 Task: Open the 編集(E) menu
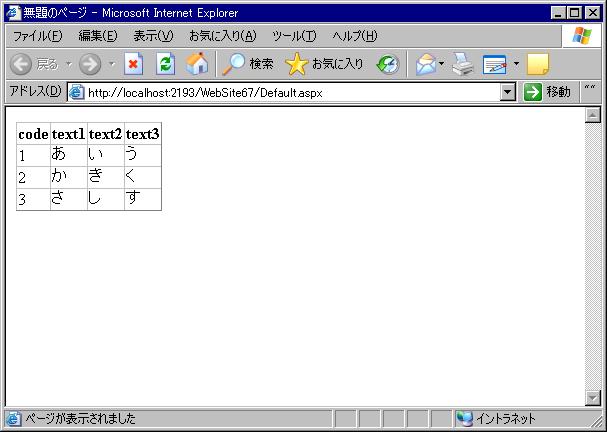(98, 36)
